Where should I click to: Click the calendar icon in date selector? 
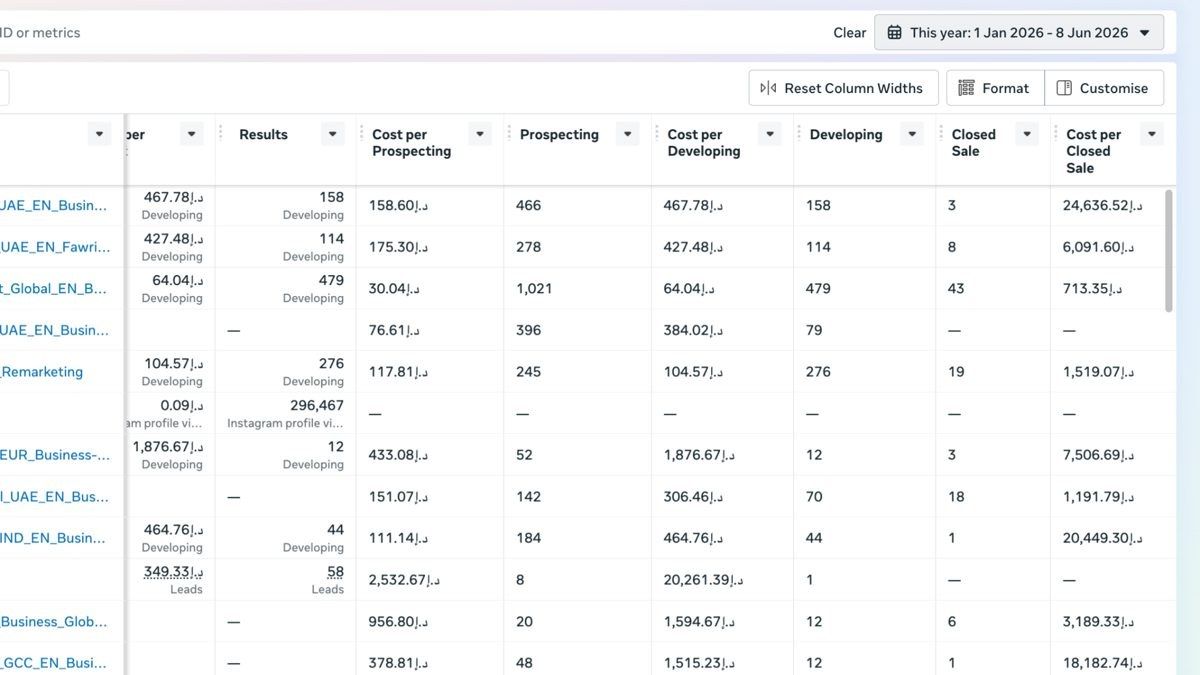click(895, 32)
